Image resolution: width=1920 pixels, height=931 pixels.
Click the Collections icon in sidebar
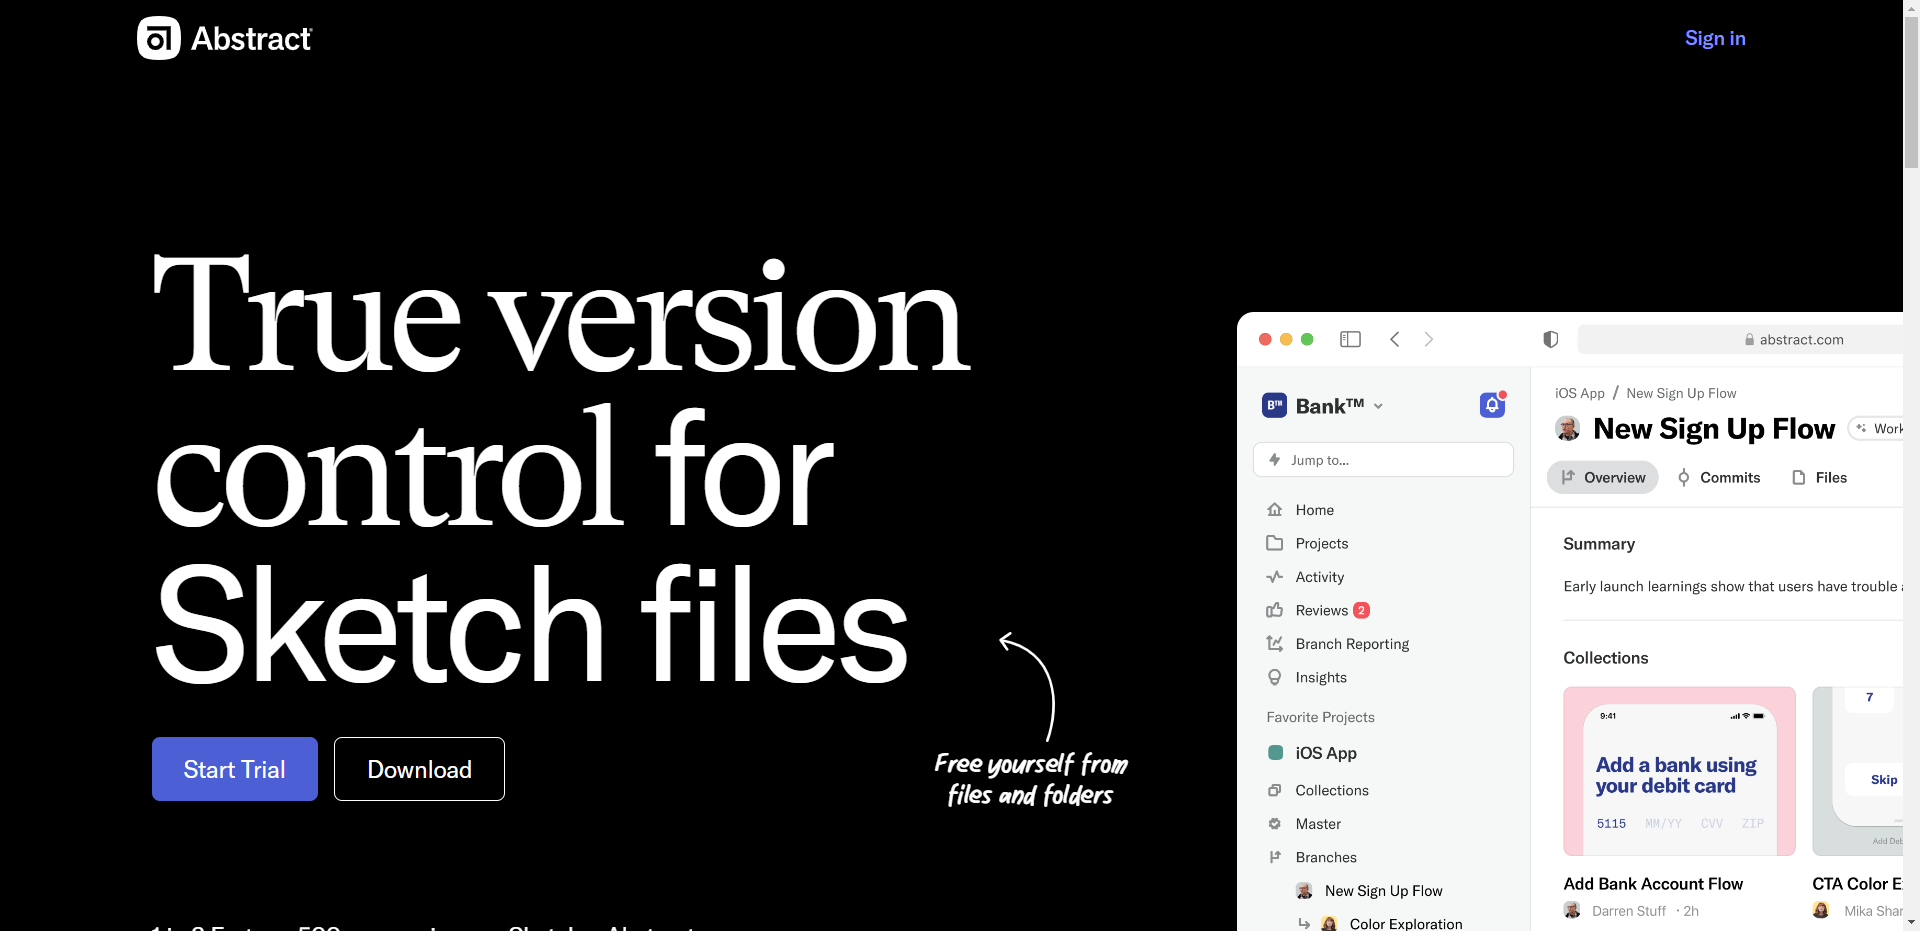click(x=1275, y=790)
